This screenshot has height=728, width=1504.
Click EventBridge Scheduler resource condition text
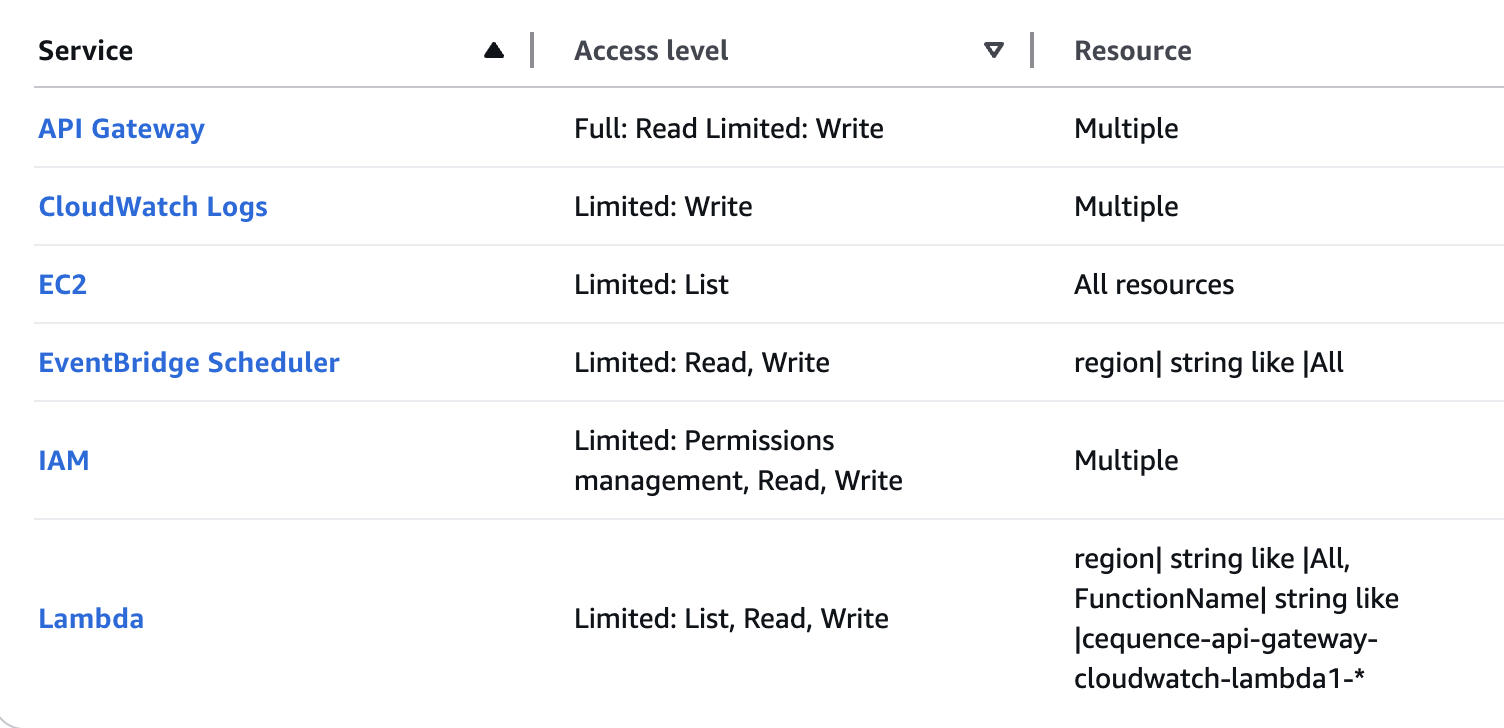[x=1209, y=363]
